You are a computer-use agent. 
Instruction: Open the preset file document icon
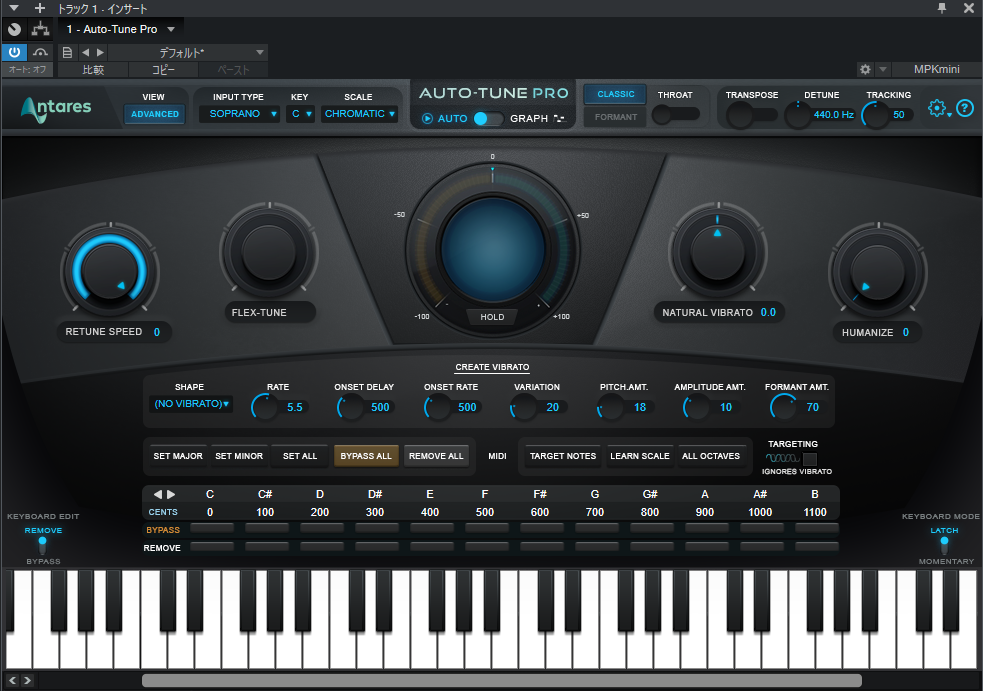click(67, 52)
